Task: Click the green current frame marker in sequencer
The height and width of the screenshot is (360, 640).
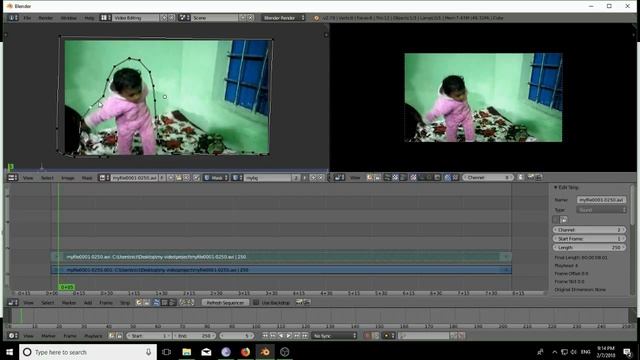Action: pos(67,287)
